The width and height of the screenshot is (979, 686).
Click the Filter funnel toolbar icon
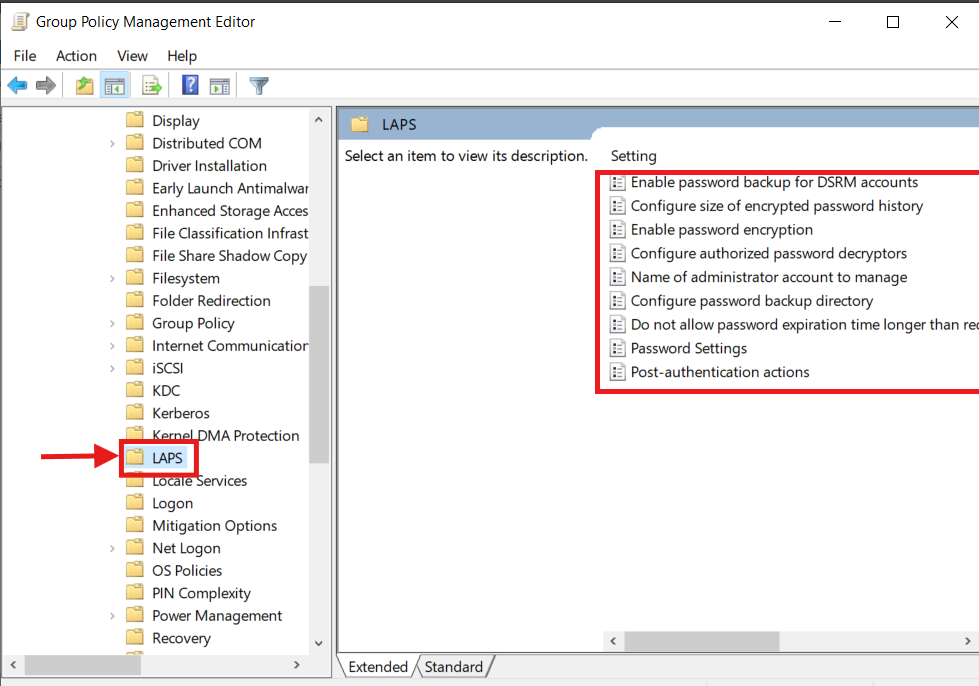[259, 86]
